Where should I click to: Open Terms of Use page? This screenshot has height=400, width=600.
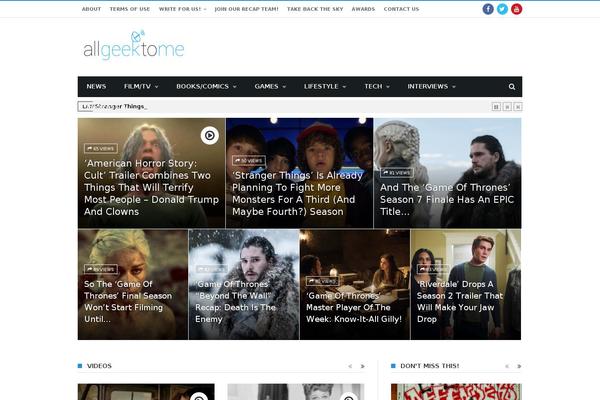click(130, 9)
